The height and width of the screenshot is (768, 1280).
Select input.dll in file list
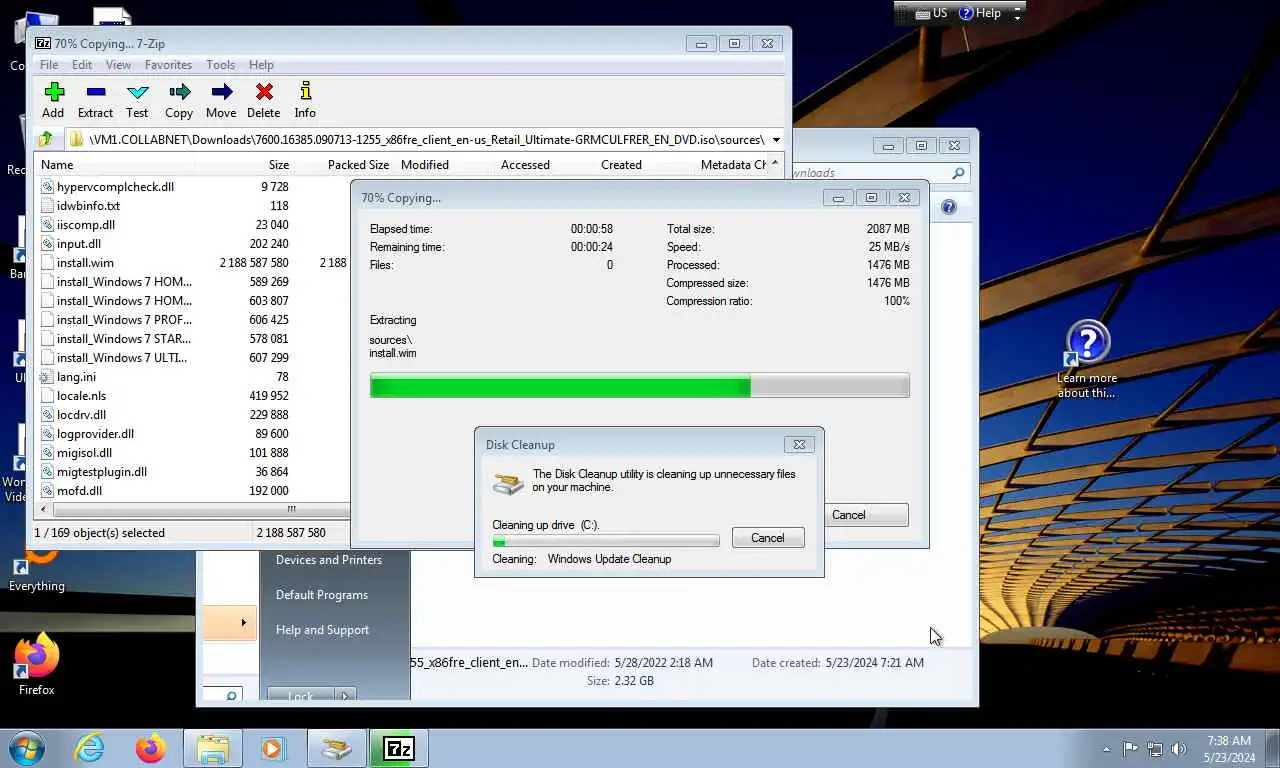coord(79,244)
